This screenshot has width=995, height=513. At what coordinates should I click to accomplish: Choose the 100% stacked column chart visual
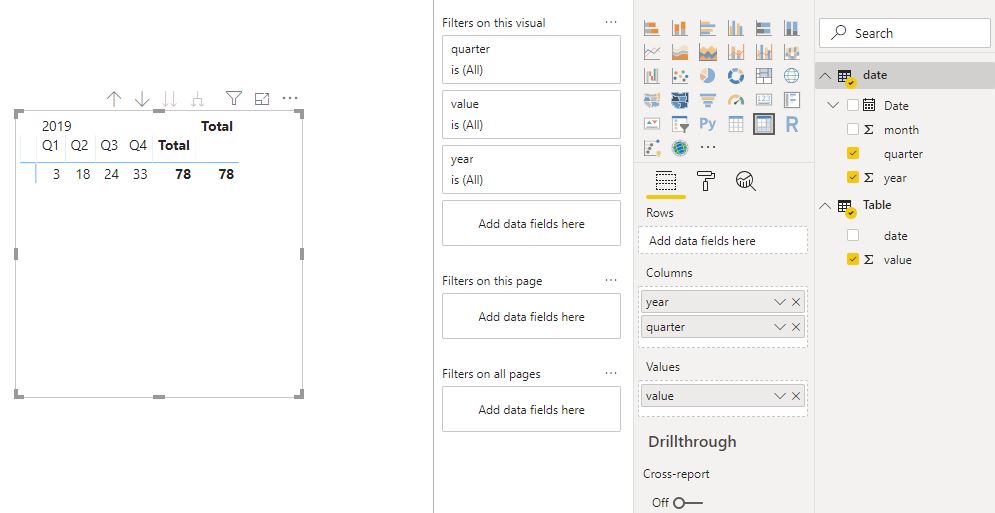(791, 28)
